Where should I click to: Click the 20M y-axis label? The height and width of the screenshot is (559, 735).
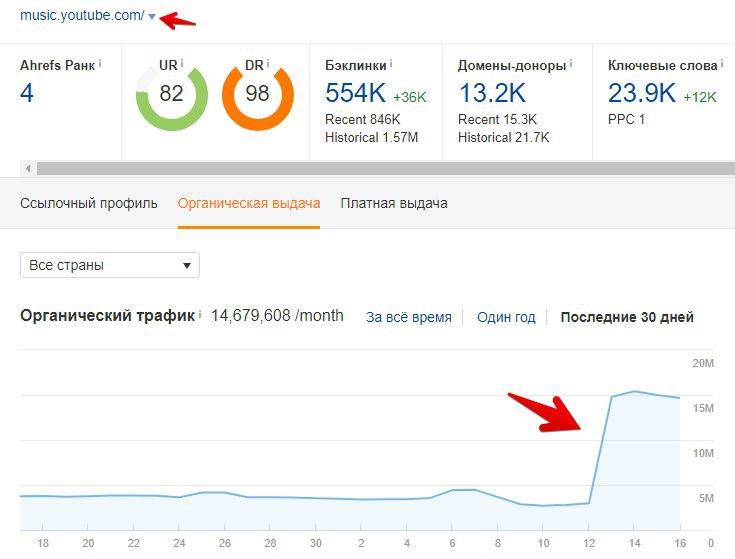tap(703, 363)
